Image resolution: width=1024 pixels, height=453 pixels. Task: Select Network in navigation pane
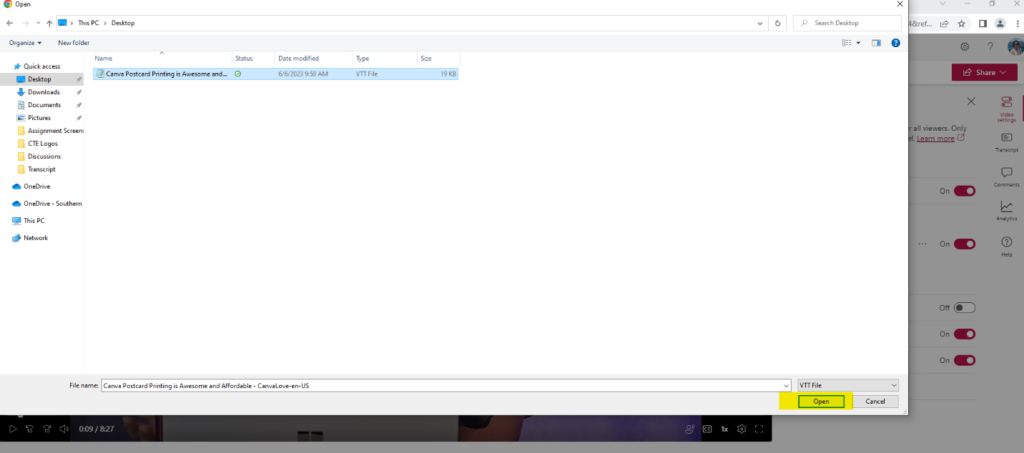pos(35,238)
